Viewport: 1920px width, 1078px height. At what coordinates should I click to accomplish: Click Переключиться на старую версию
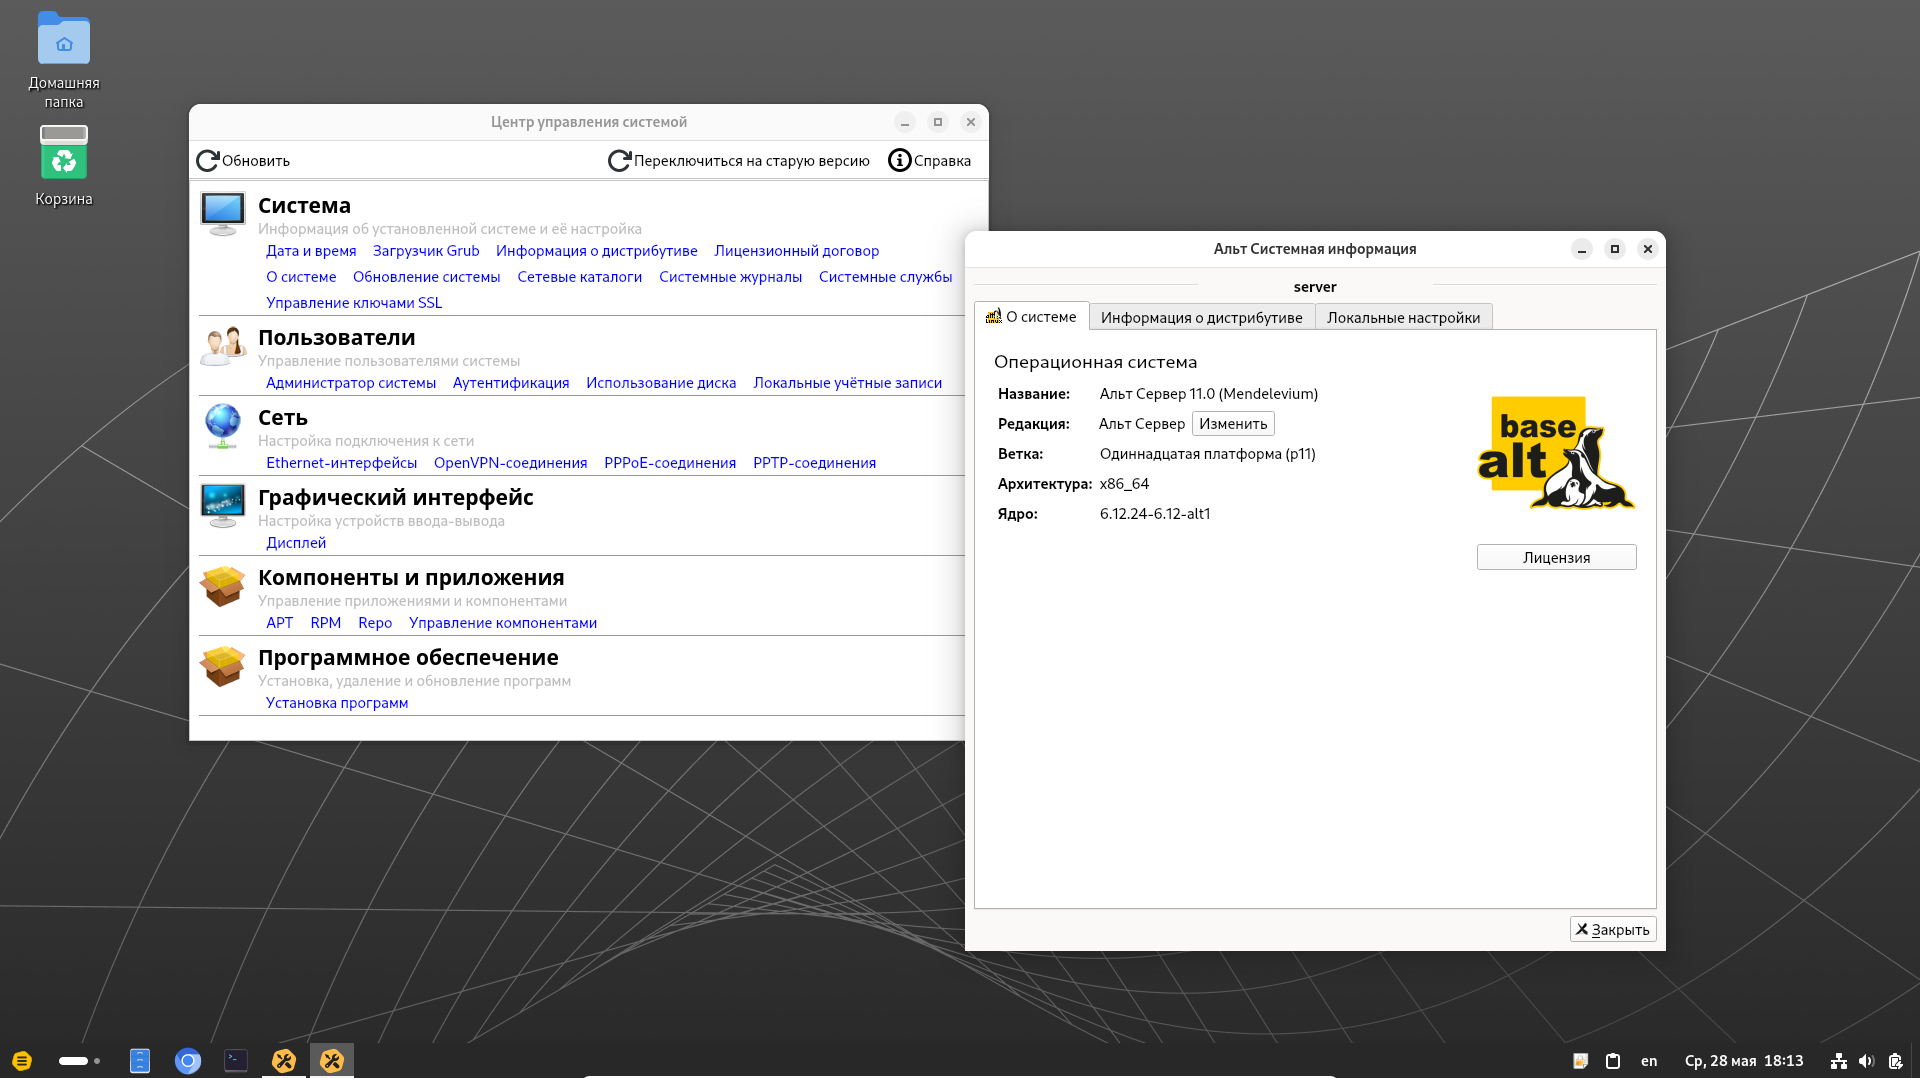(x=739, y=161)
